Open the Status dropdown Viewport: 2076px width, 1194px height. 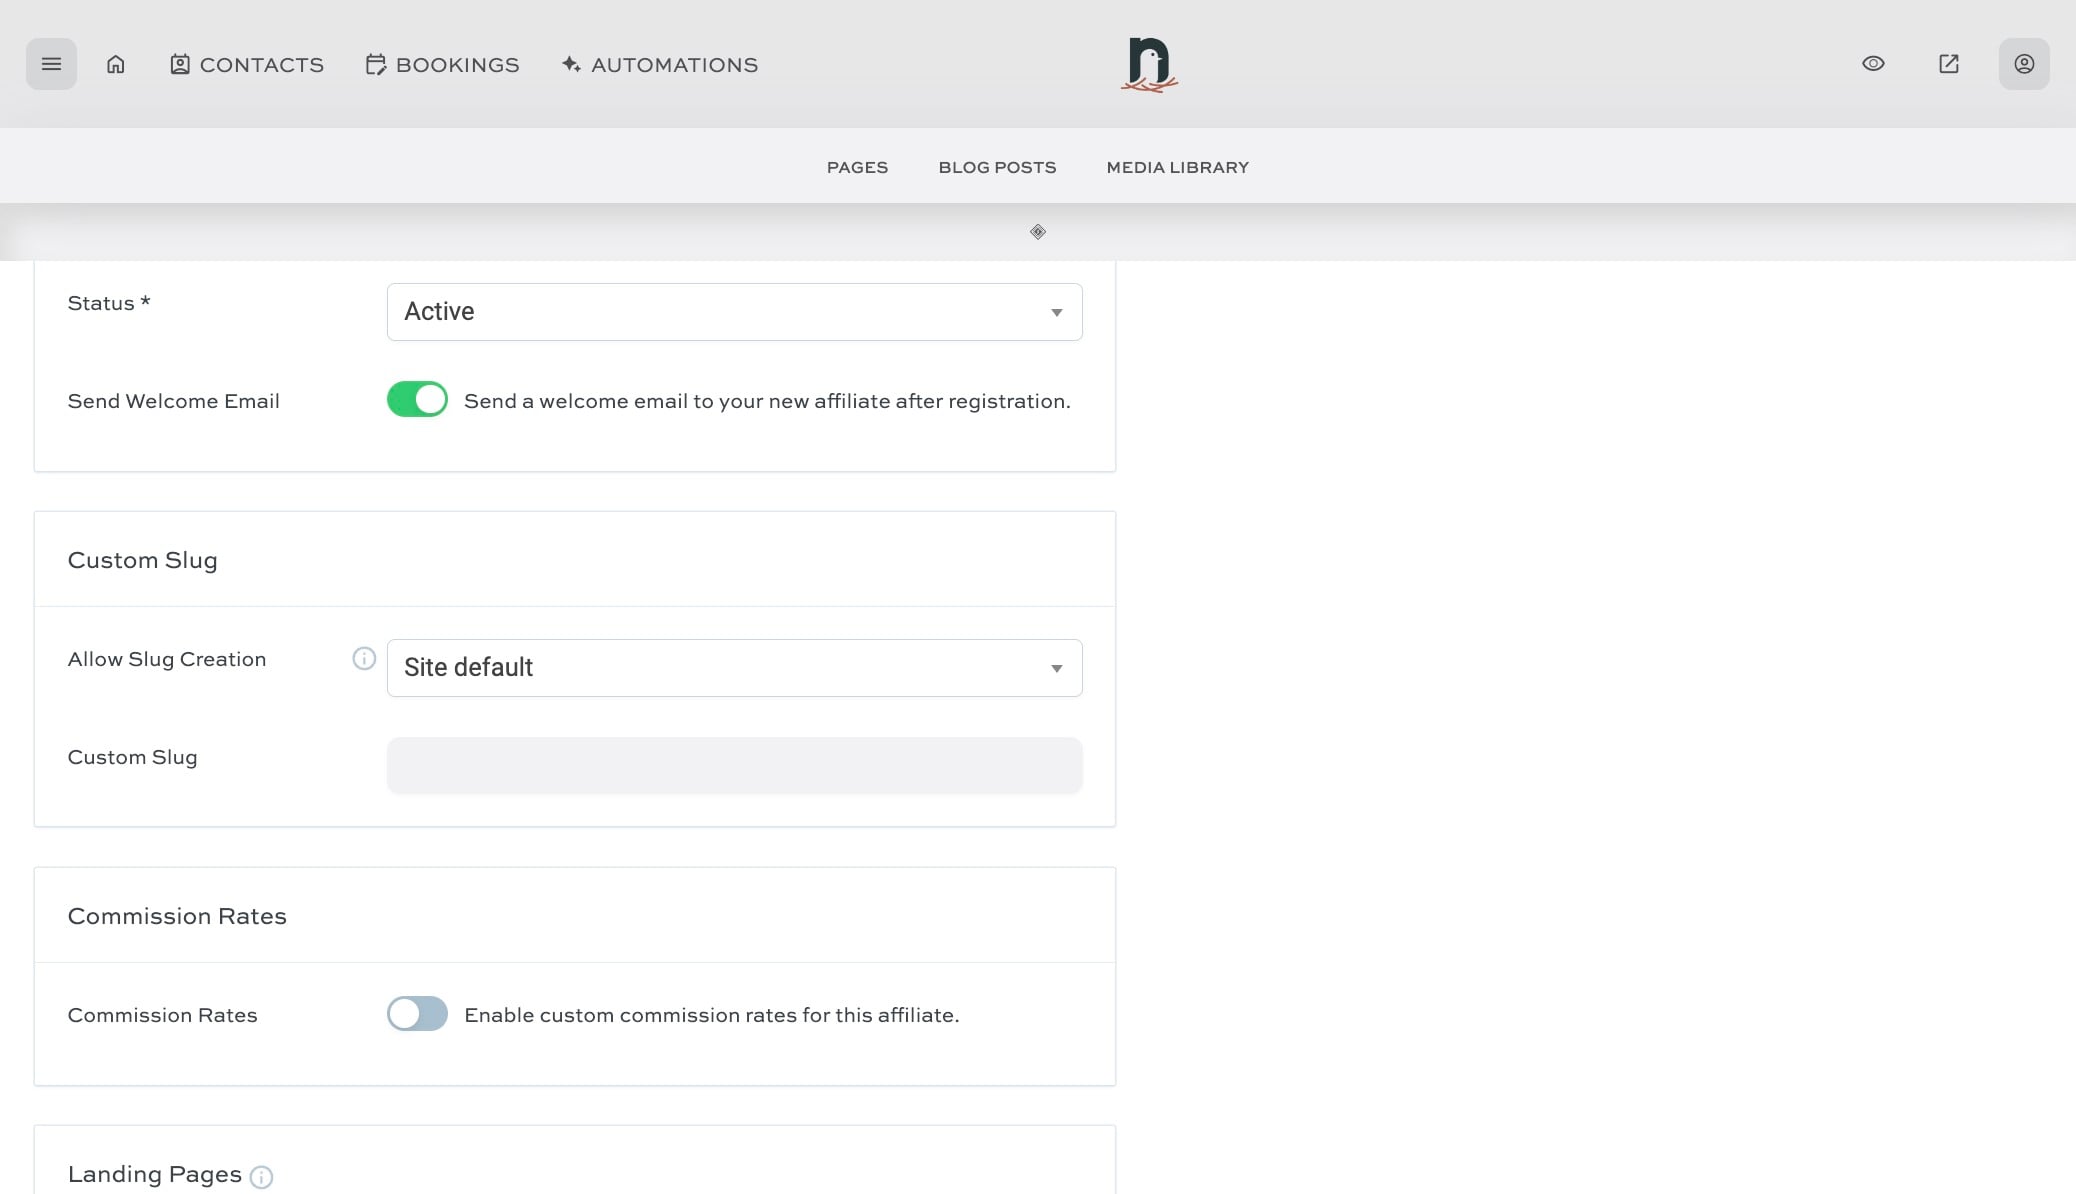734,311
